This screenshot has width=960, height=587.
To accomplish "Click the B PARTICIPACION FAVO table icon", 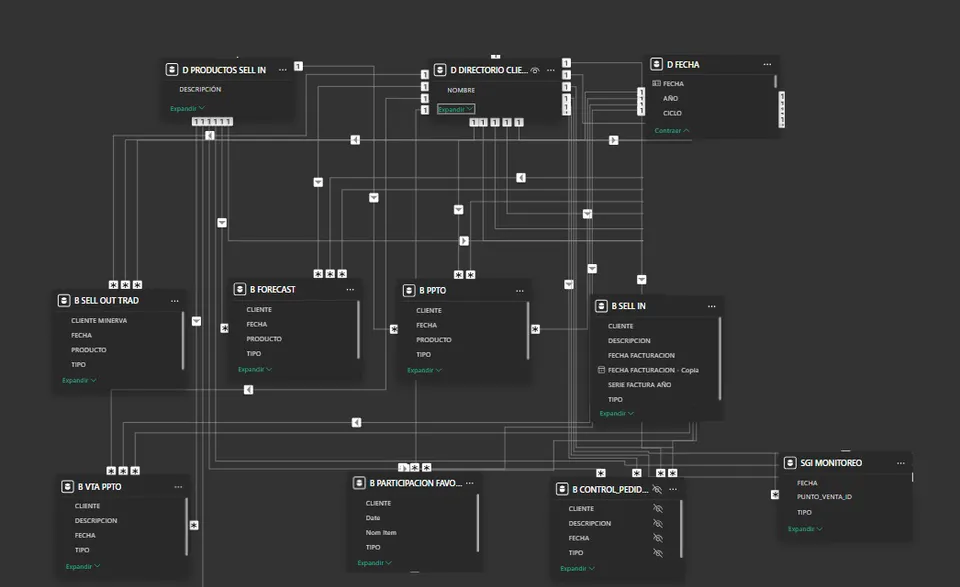I will (x=359, y=483).
